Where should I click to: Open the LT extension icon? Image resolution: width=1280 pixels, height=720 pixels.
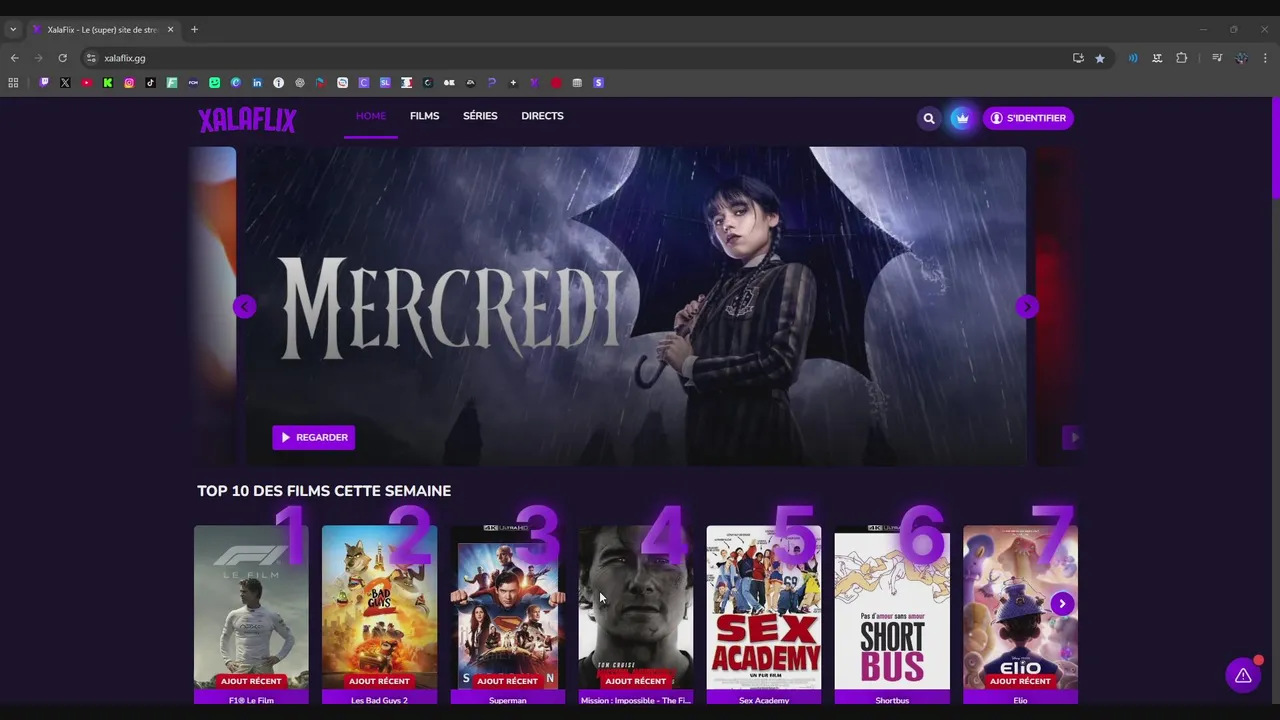pyautogui.click(x=1157, y=58)
